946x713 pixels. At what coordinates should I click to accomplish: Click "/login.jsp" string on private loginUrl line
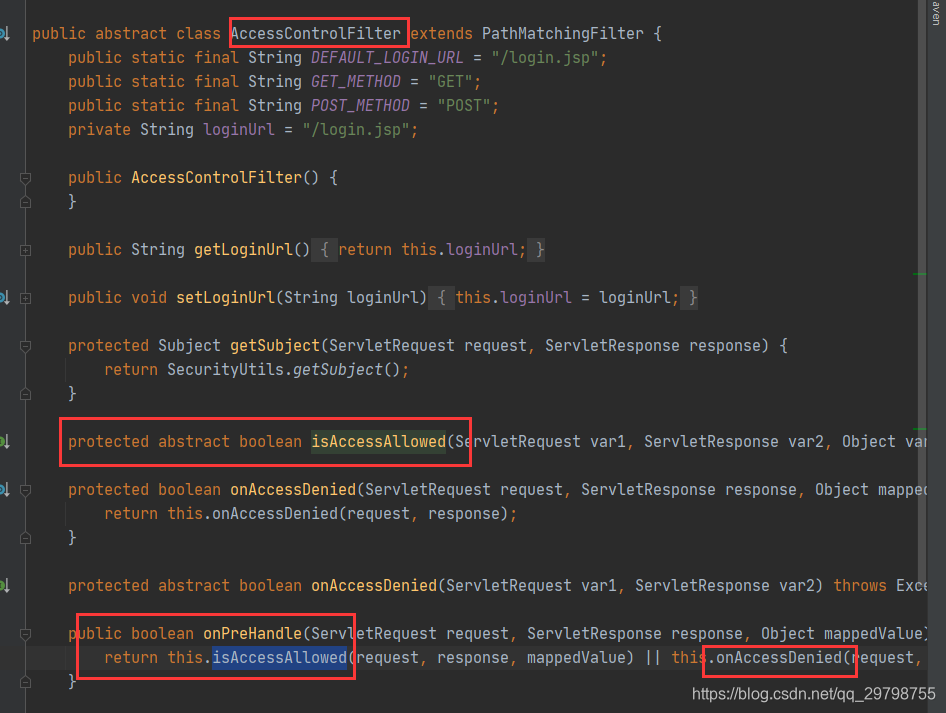point(356,130)
